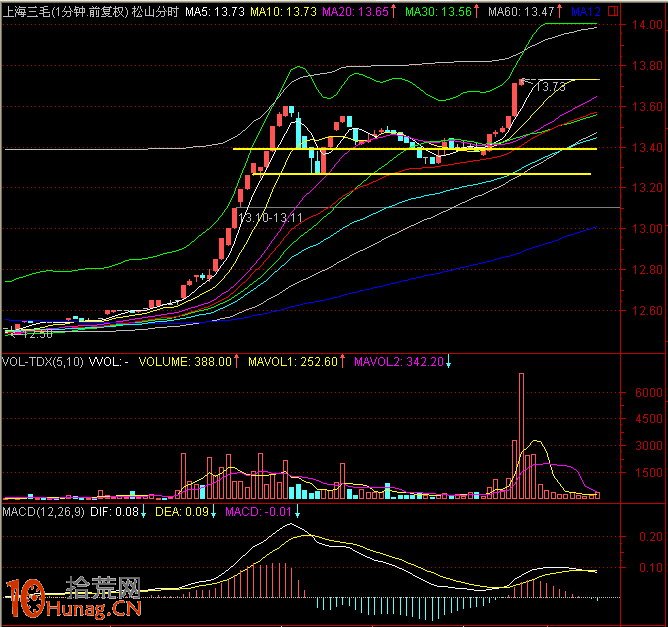668x627 pixels.
Task: Click the 6000 volume axis label
Action: click(x=649, y=393)
